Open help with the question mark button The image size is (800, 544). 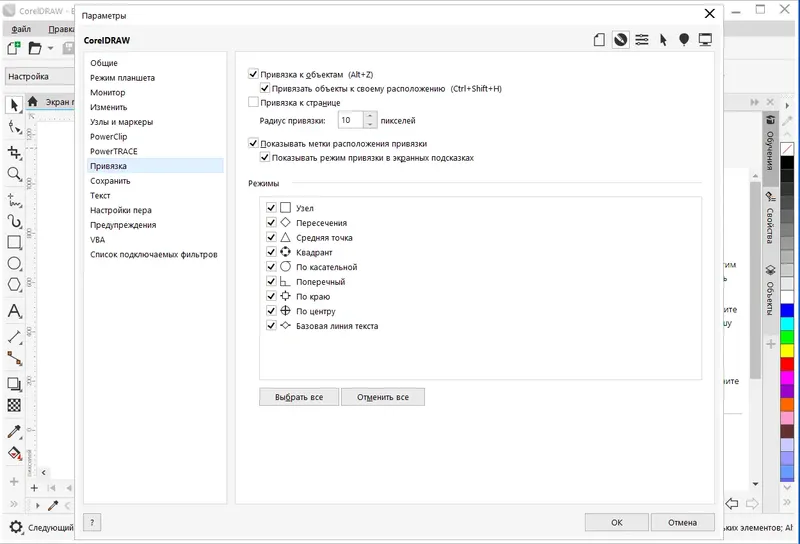coord(92,522)
